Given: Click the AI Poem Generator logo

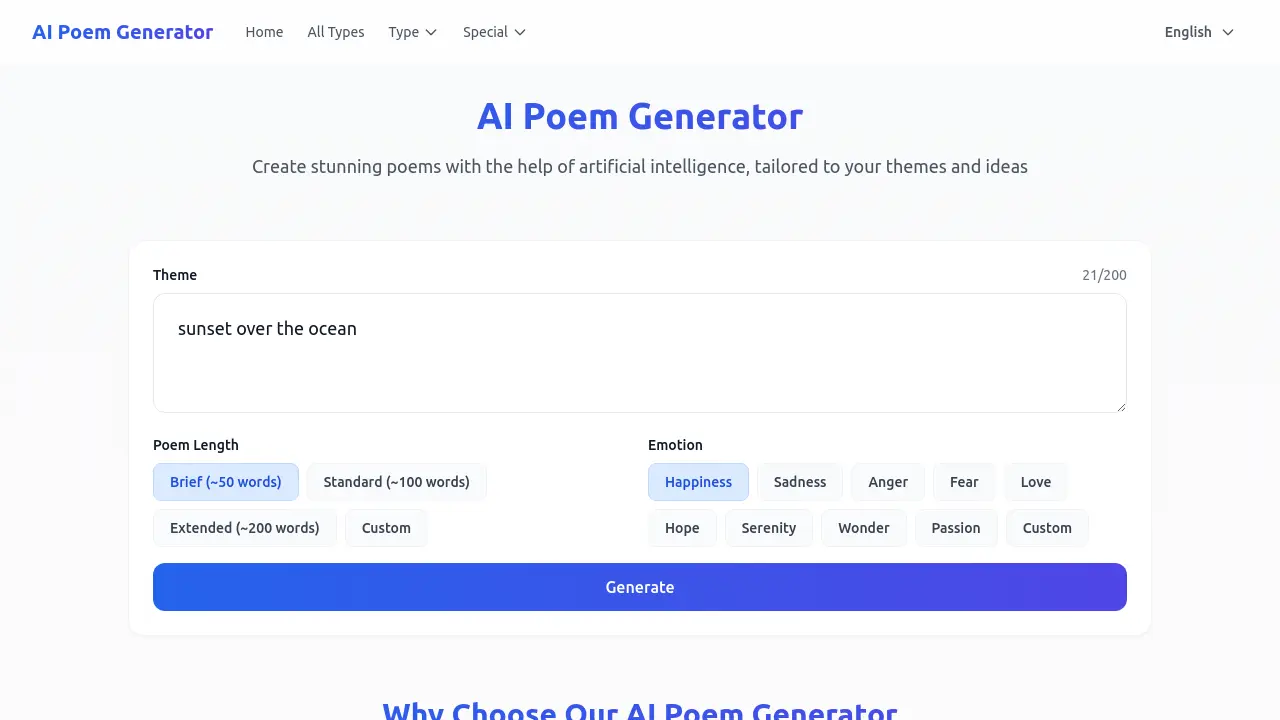Looking at the screenshot, I should [x=122, y=32].
